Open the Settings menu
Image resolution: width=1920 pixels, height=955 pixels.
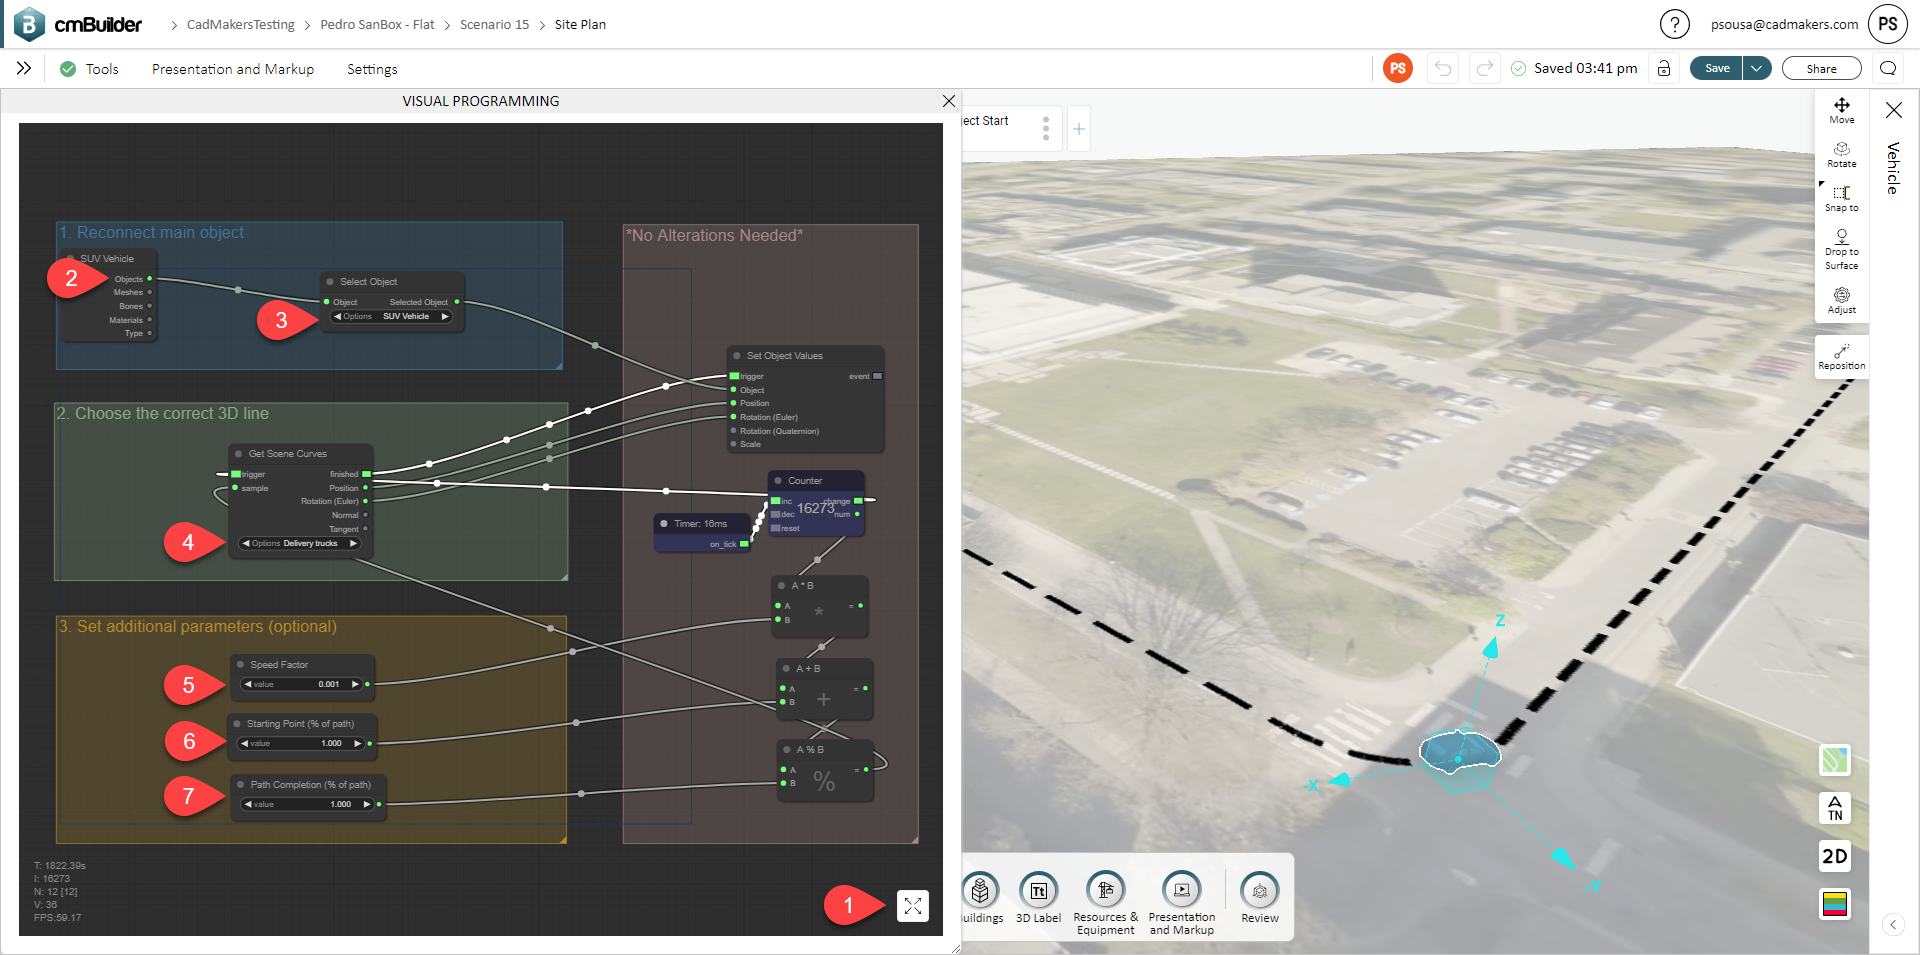pyautogui.click(x=372, y=69)
